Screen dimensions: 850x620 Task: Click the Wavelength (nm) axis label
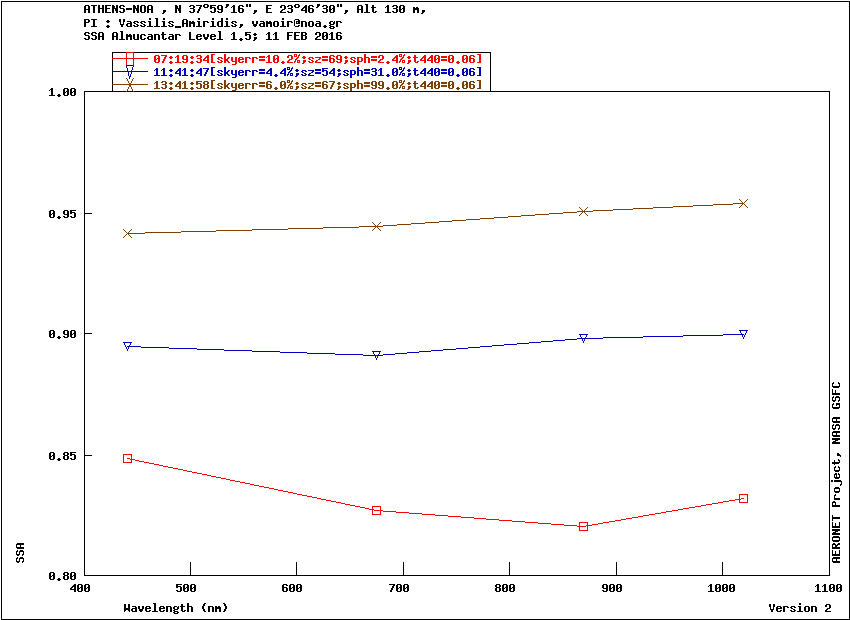[x=176, y=608]
